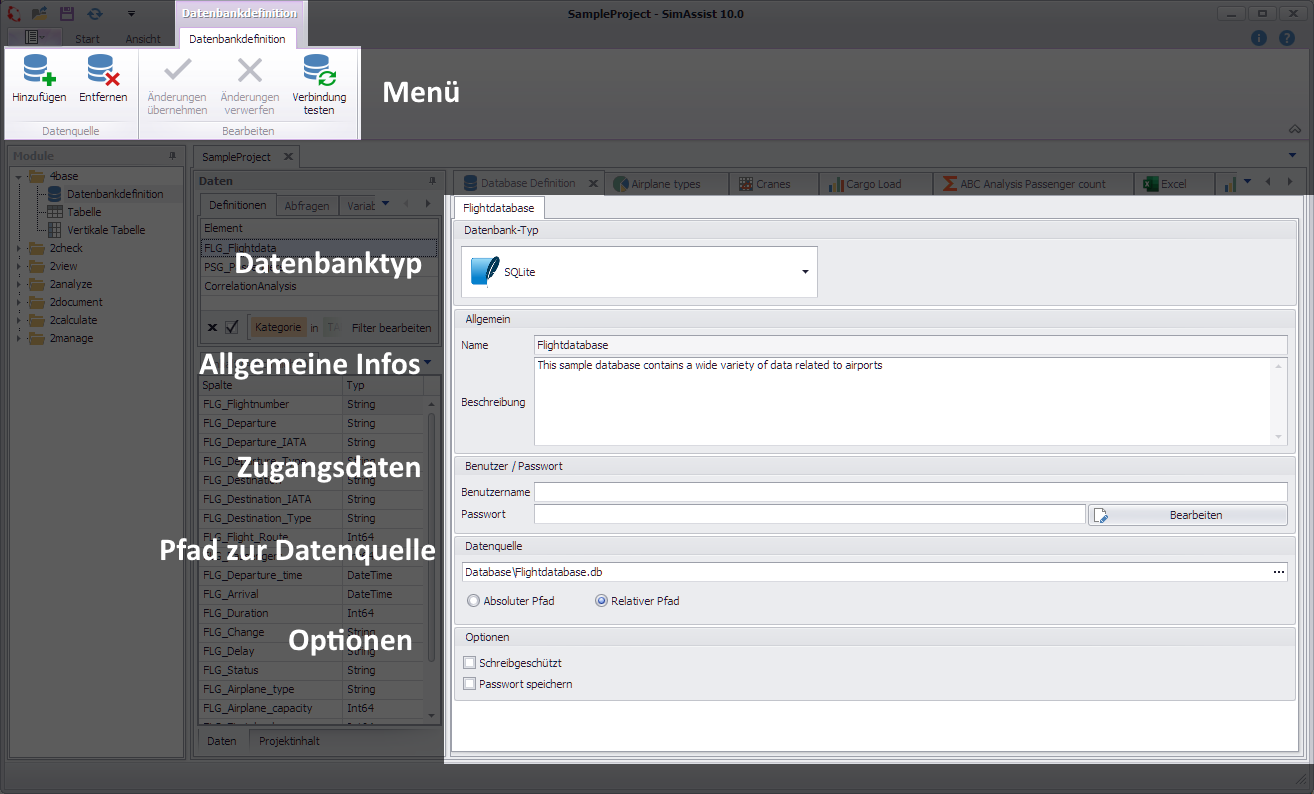Click the Verbindung testen icon

(x=319, y=72)
